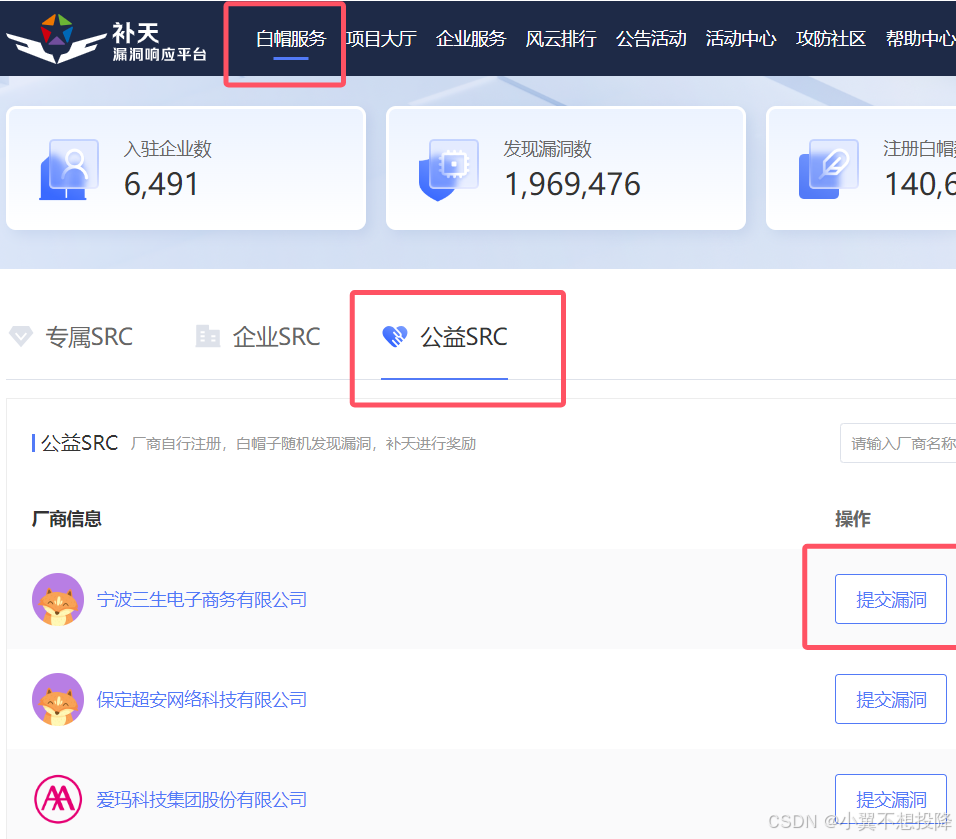Open 帮助中心 help menu
Image resolution: width=956 pixels, height=839 pixels.
pyautogui.click(x=921, y=39)
